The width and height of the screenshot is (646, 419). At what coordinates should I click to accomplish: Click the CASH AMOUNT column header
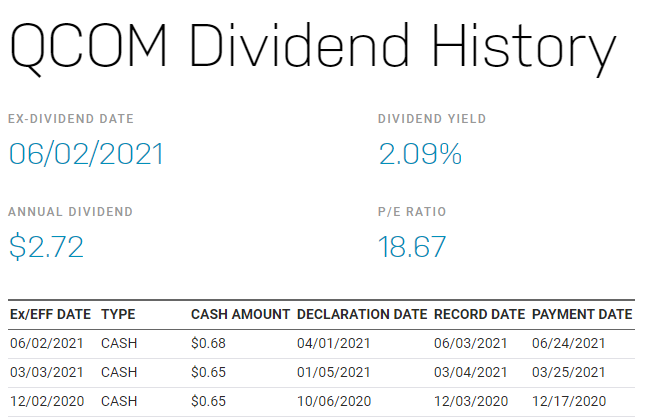point(241,314)
